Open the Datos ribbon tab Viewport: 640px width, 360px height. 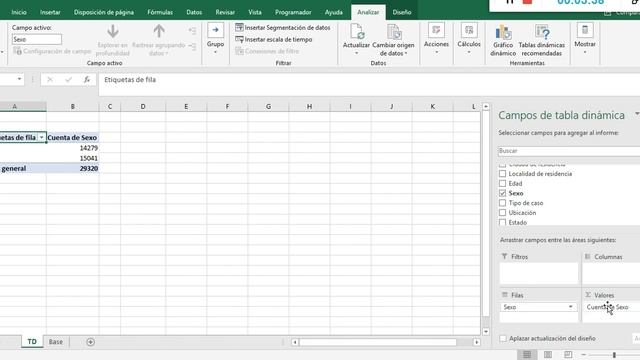pos(194,12)
